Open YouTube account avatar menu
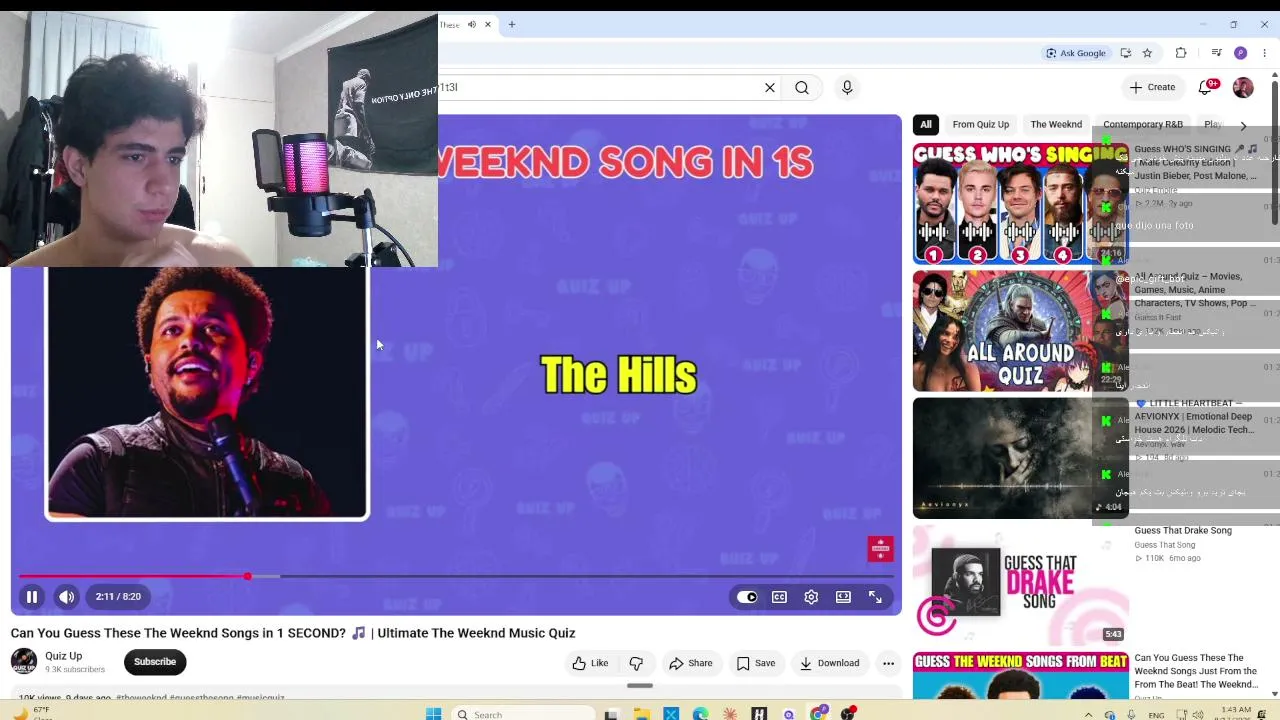The height and width of the screenshot is (720, 1280). pos(1243,88)
